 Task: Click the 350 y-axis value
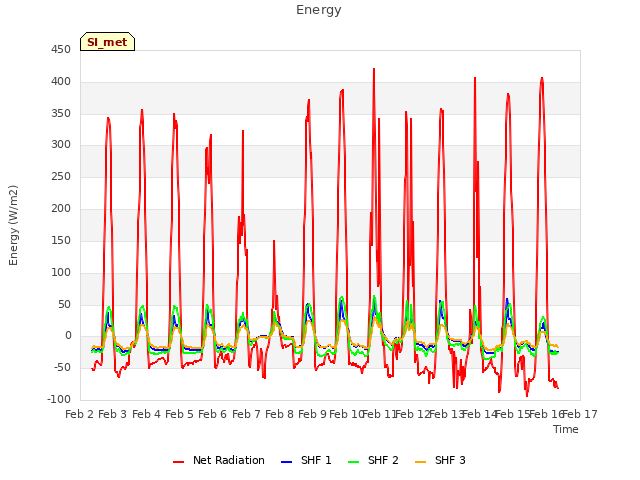pyautogui.click(x=61, y=113)
